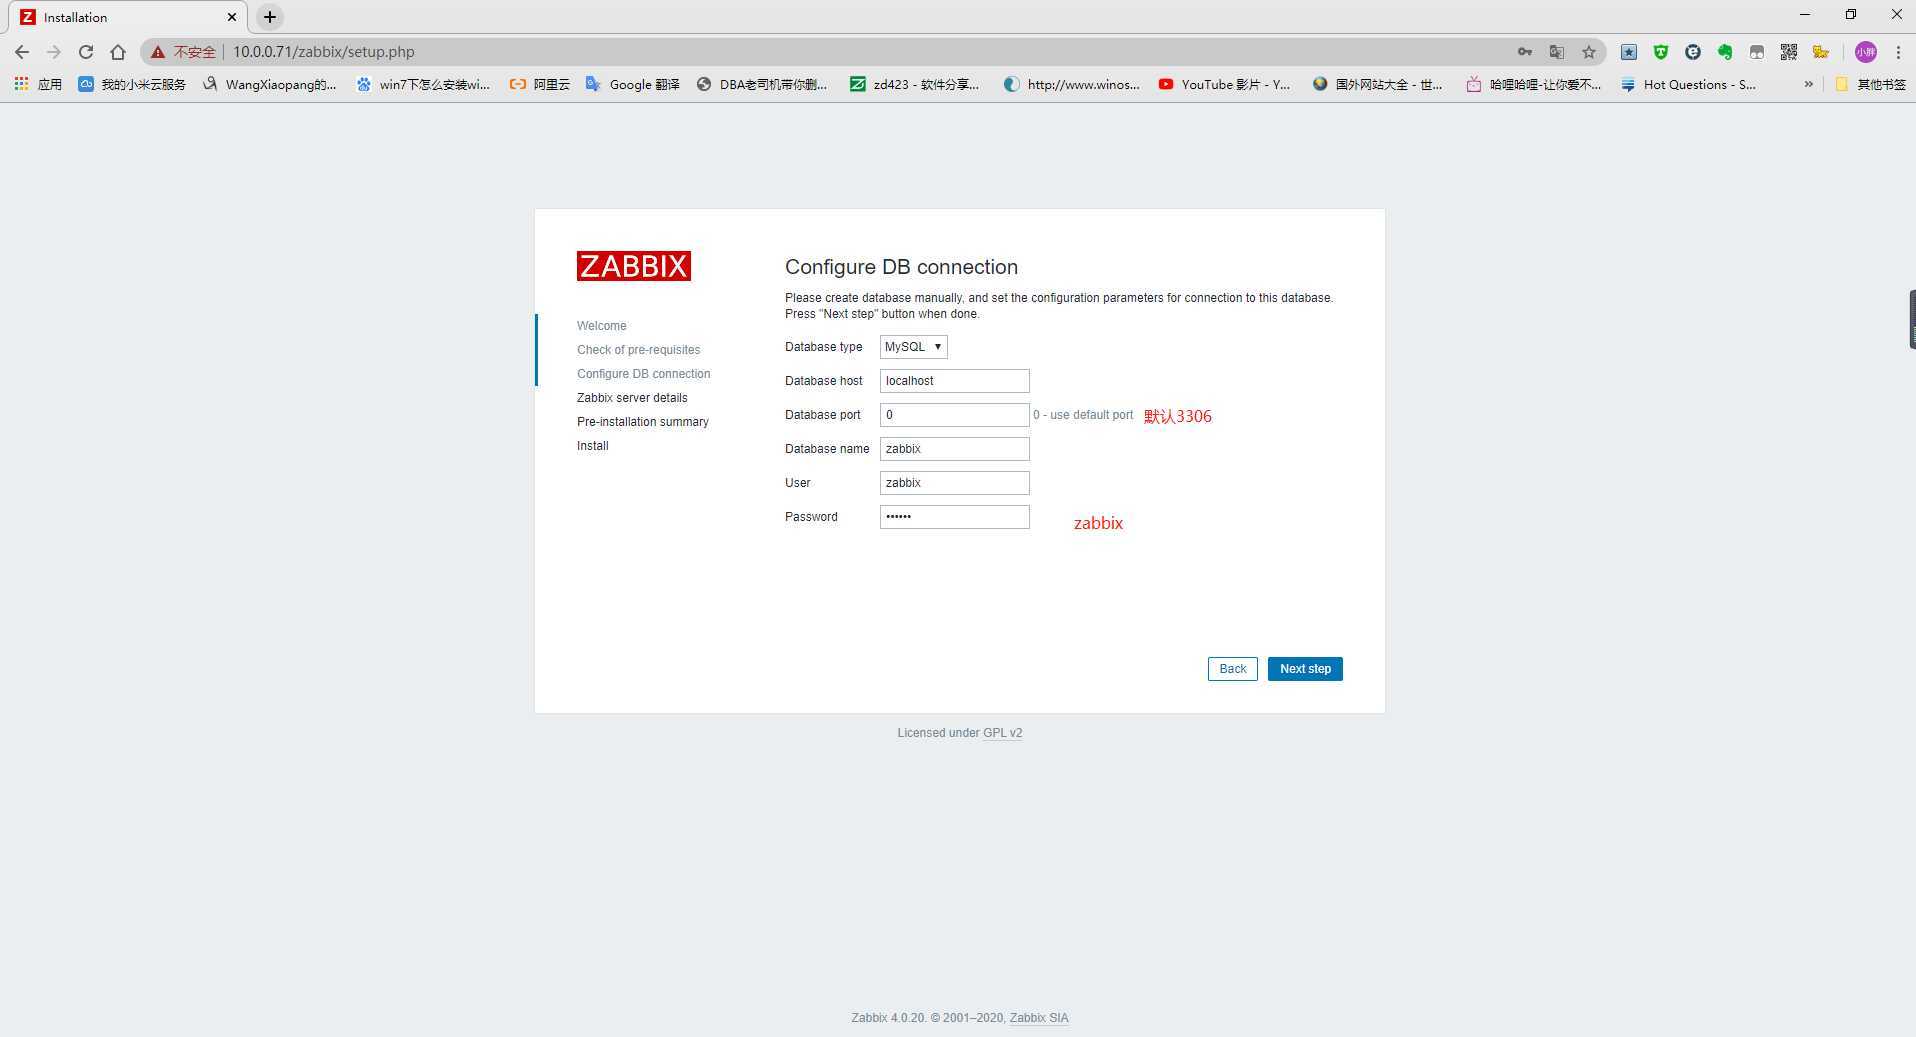
Task: Go back to the previous page
Action: click(x=22, y=52)
